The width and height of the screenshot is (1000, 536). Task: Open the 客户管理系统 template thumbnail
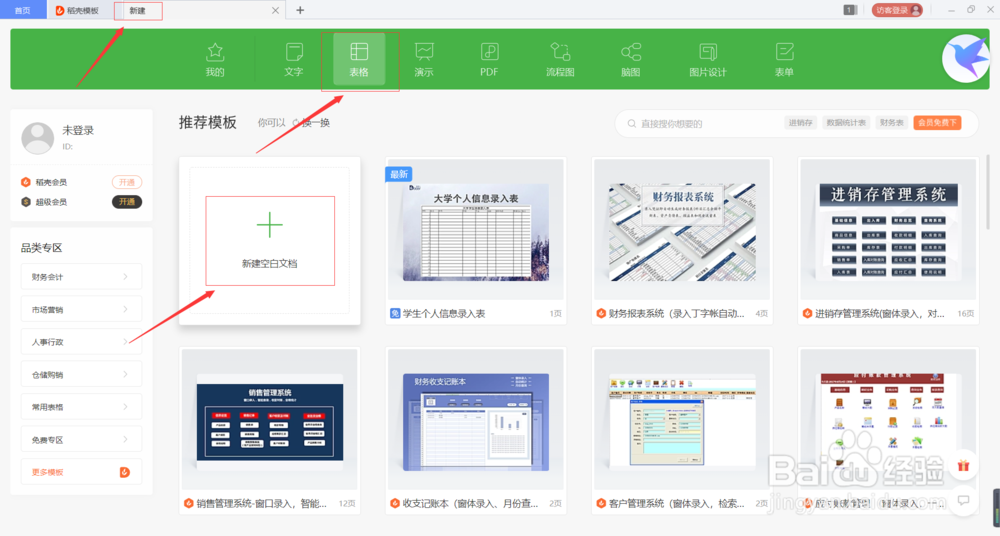coord(682,420)
